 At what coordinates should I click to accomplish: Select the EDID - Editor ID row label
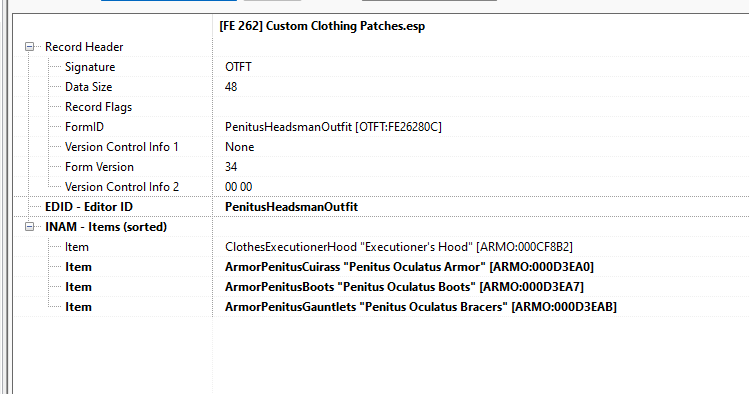pos(89,207)
